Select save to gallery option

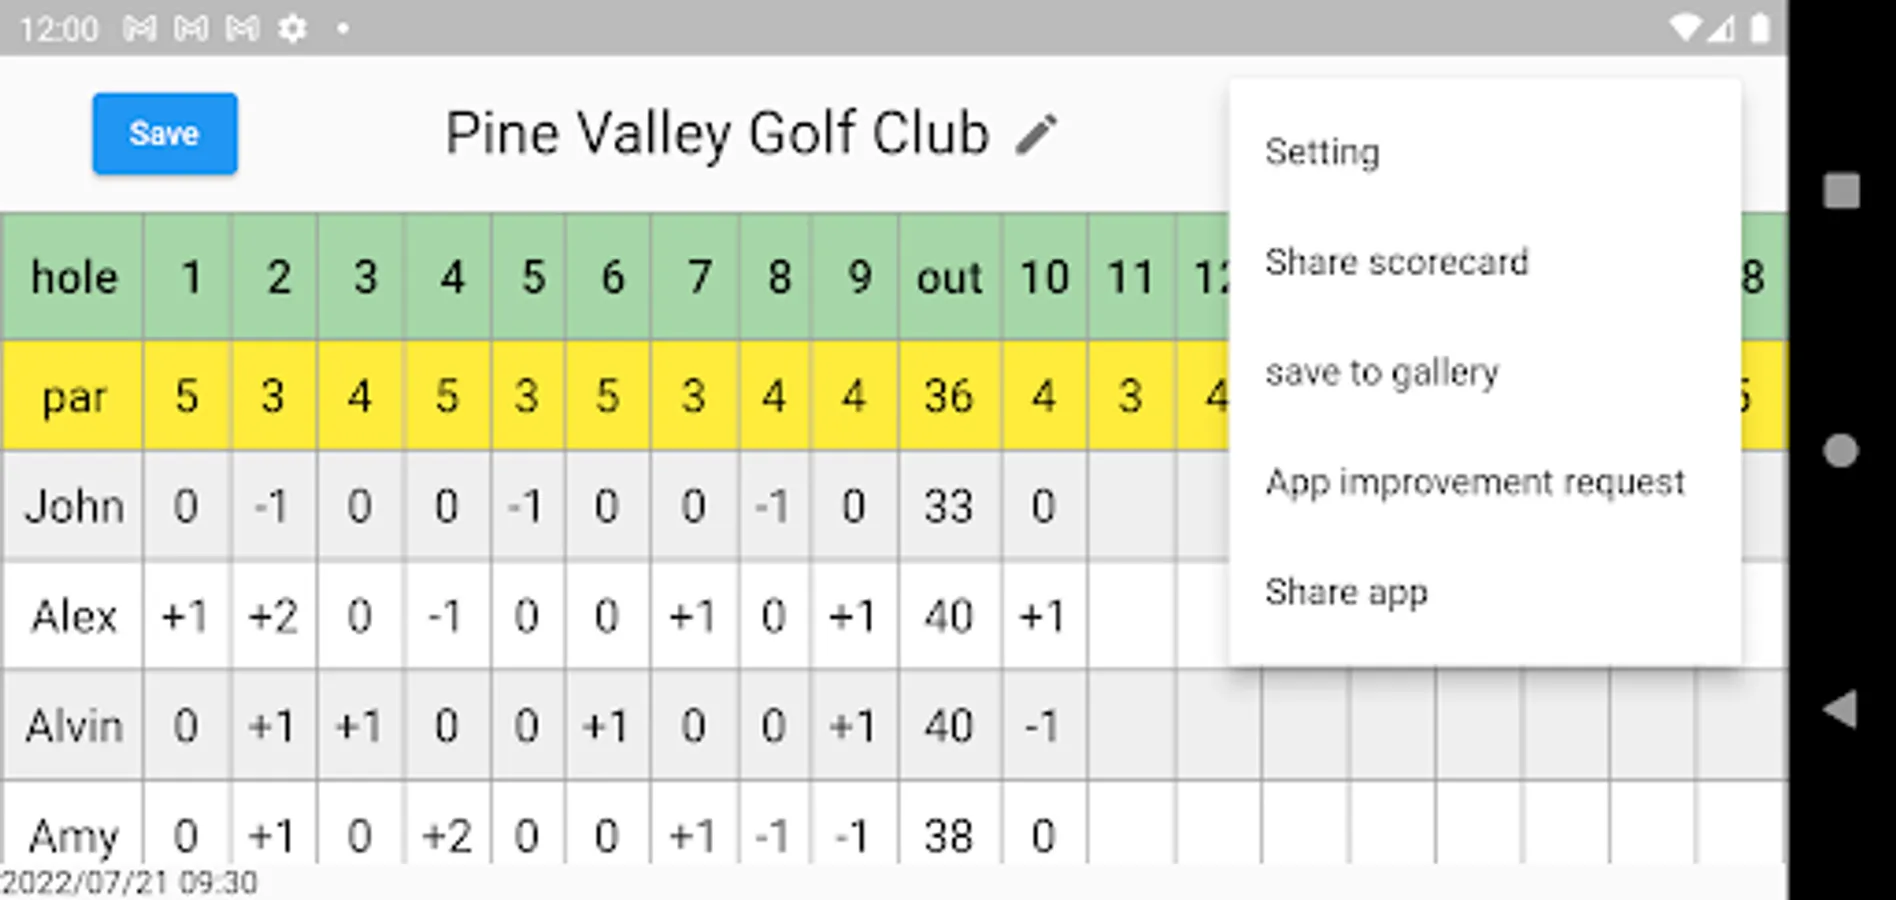(x=1381, y=372)
